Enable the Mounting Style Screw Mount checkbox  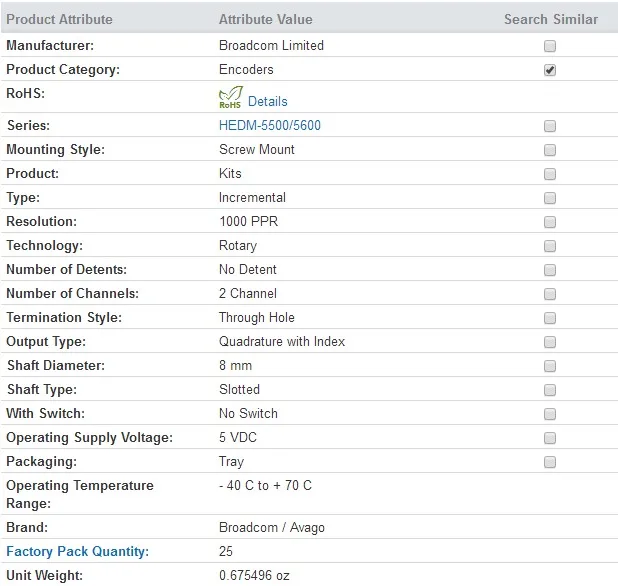pos(550,150)
